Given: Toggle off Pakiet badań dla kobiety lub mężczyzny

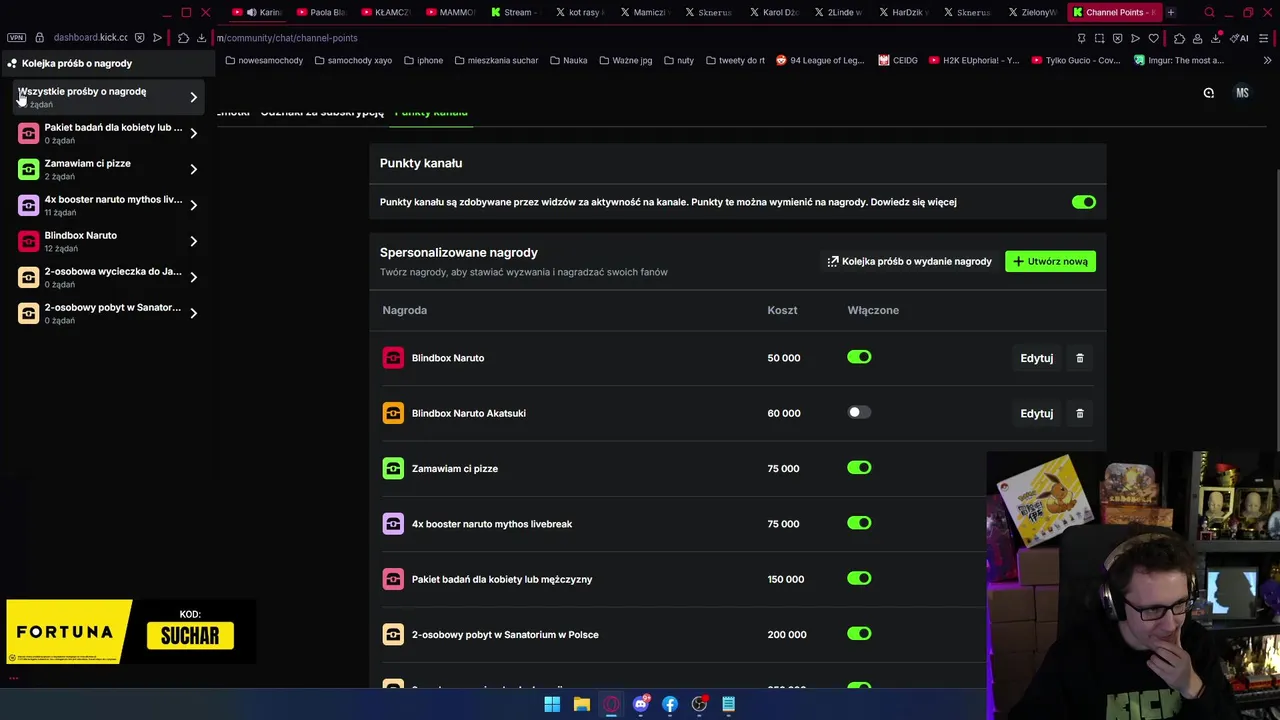Looking at the screenshot, I should [859, 578].
